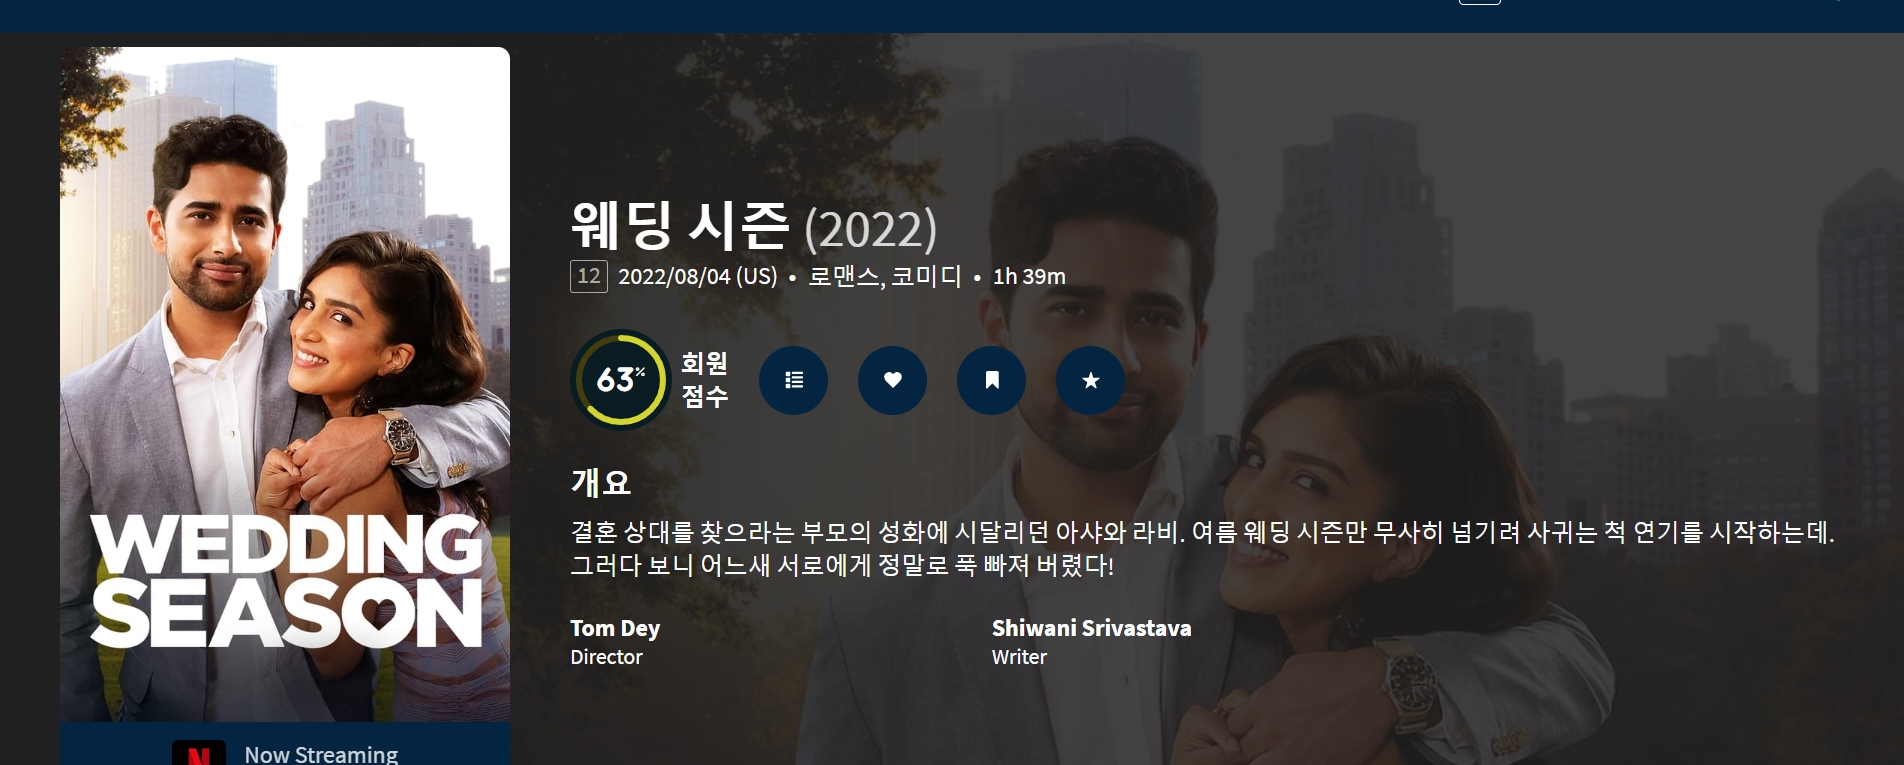This screenshot has width=1904, height=765.
Task: Browse the 로맨스 genre
Action: [x=843, y=276]
